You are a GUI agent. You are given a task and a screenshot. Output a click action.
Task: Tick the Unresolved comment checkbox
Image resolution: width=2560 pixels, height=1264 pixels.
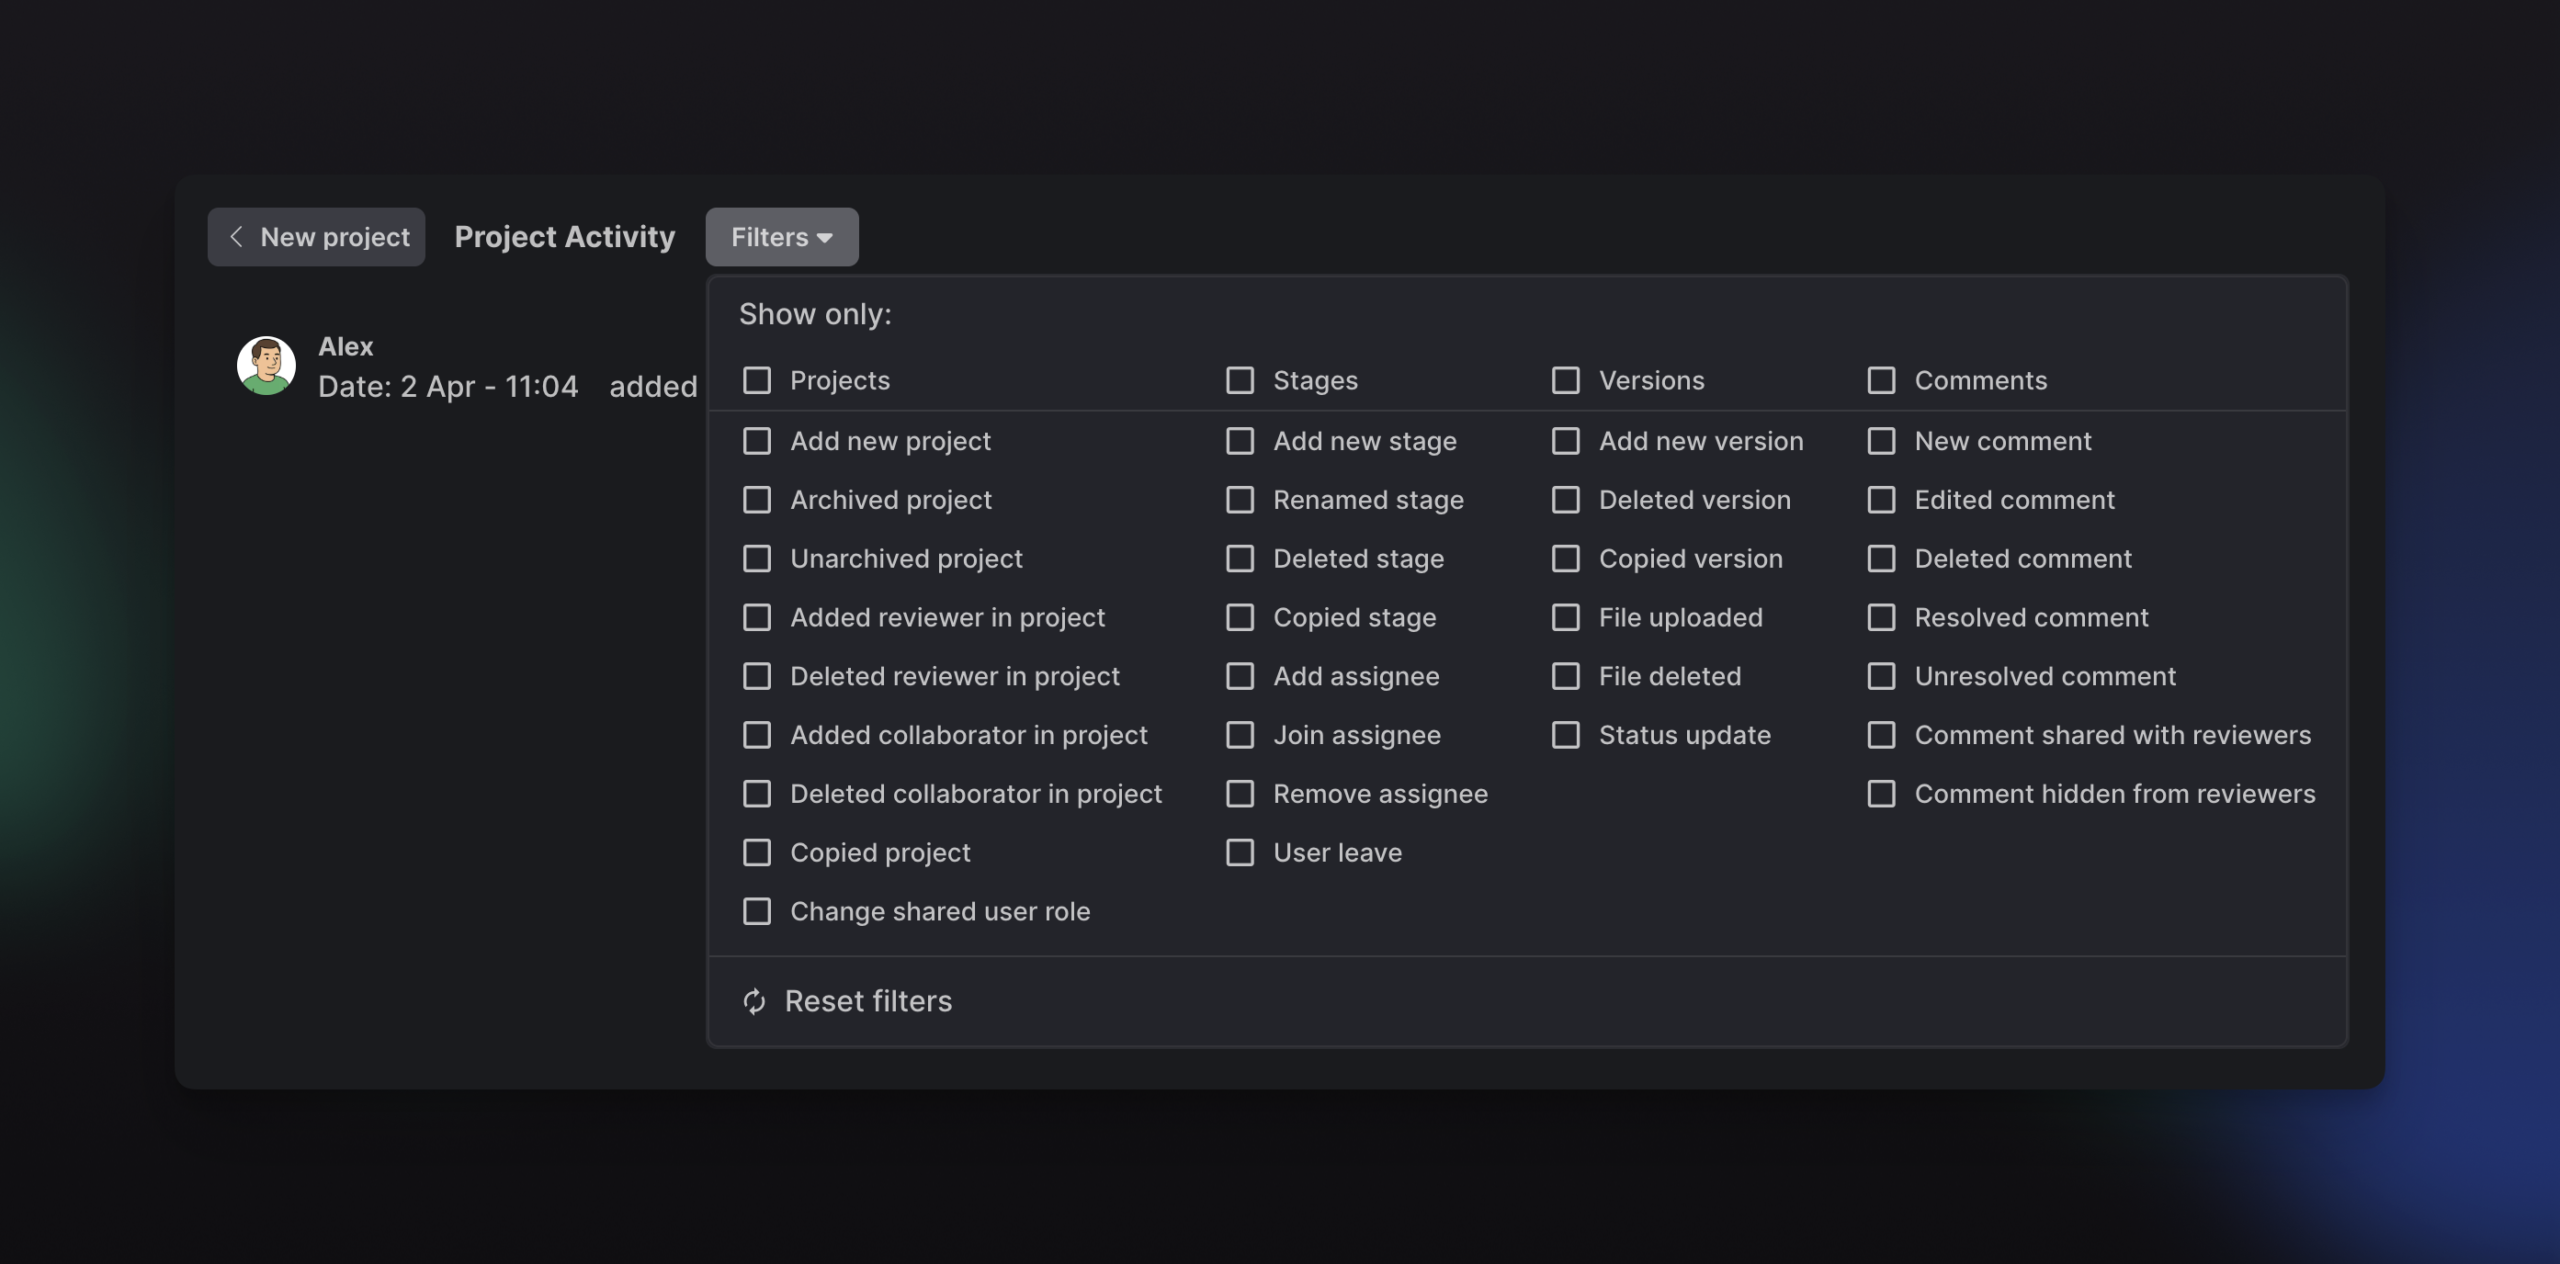[x=1882, y=677]
